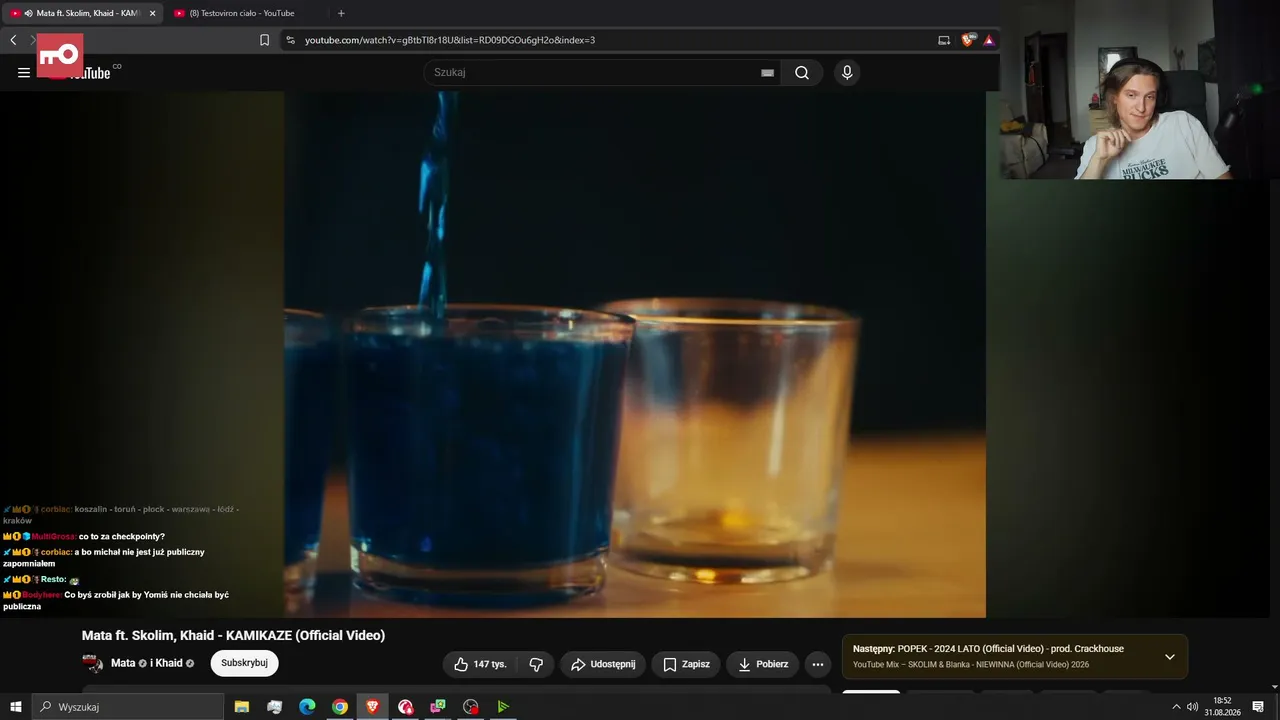Focus the browser address bar URL

coord(450,40)
